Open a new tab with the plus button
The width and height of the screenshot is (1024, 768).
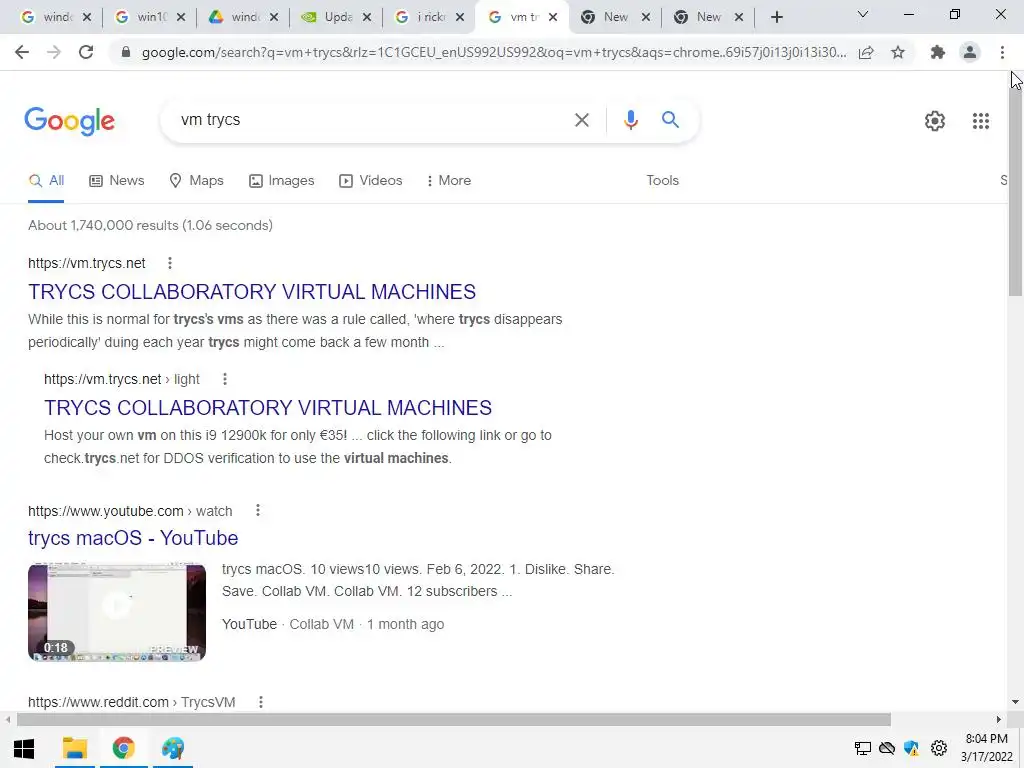776,17
